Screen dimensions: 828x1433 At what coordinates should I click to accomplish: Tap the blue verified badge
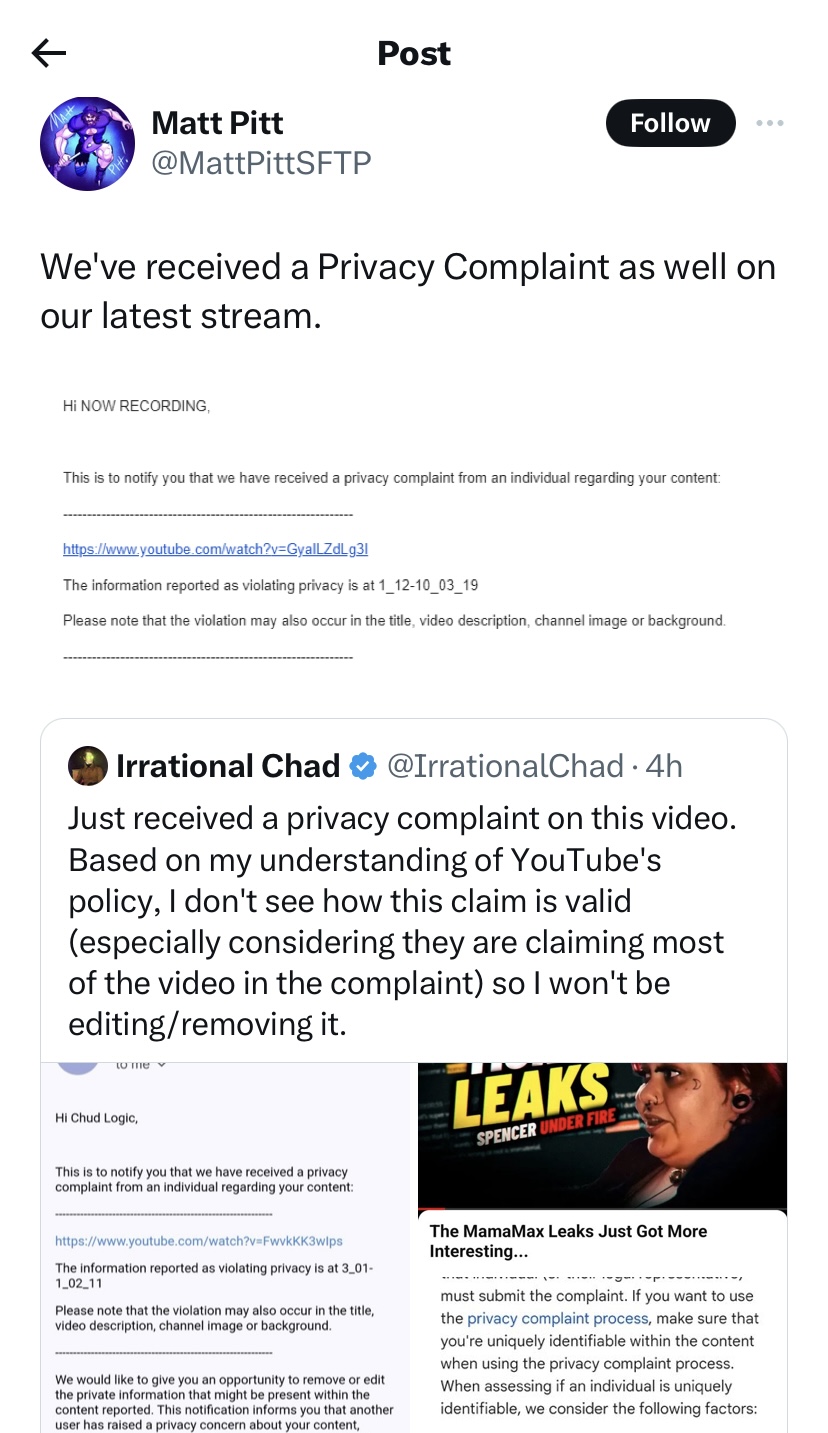pos(362,766)
